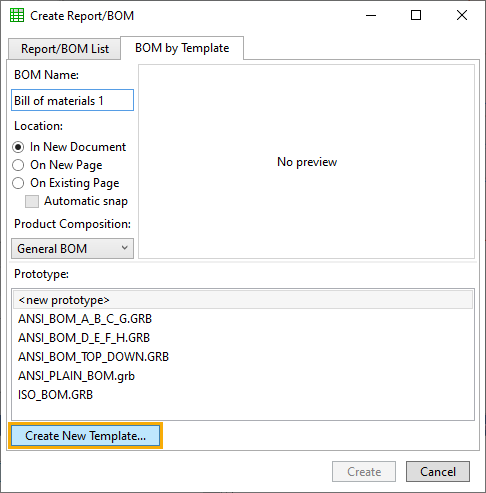Focus the BOM Name text field
This screenshot has height=493, width=486.
pyautogui.click(x=72, y=100)
